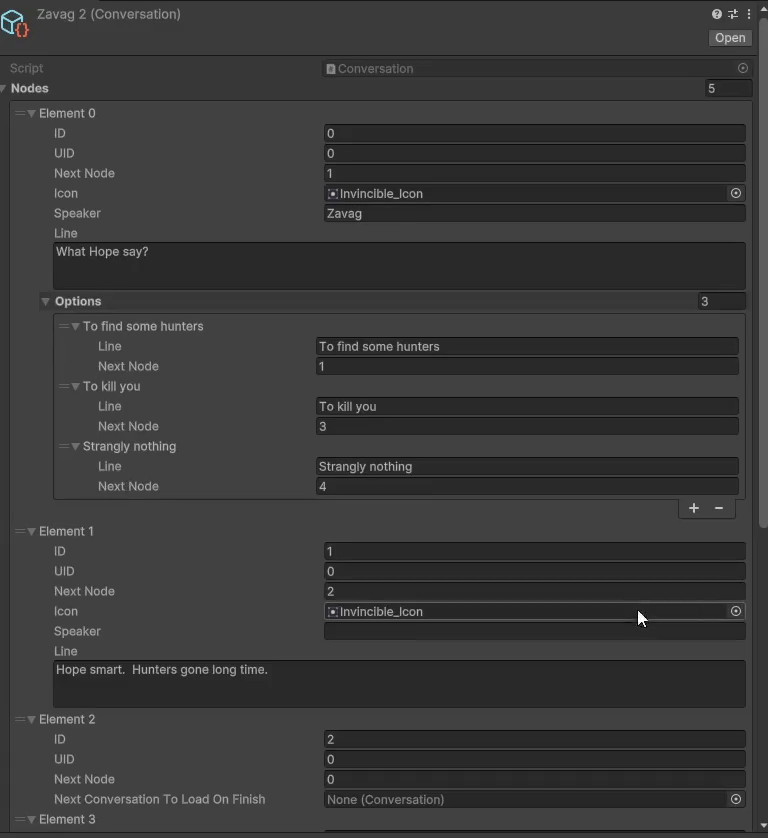Collapse Element 3 foldout arrow
768x838 pixels.
pos(32,819)
